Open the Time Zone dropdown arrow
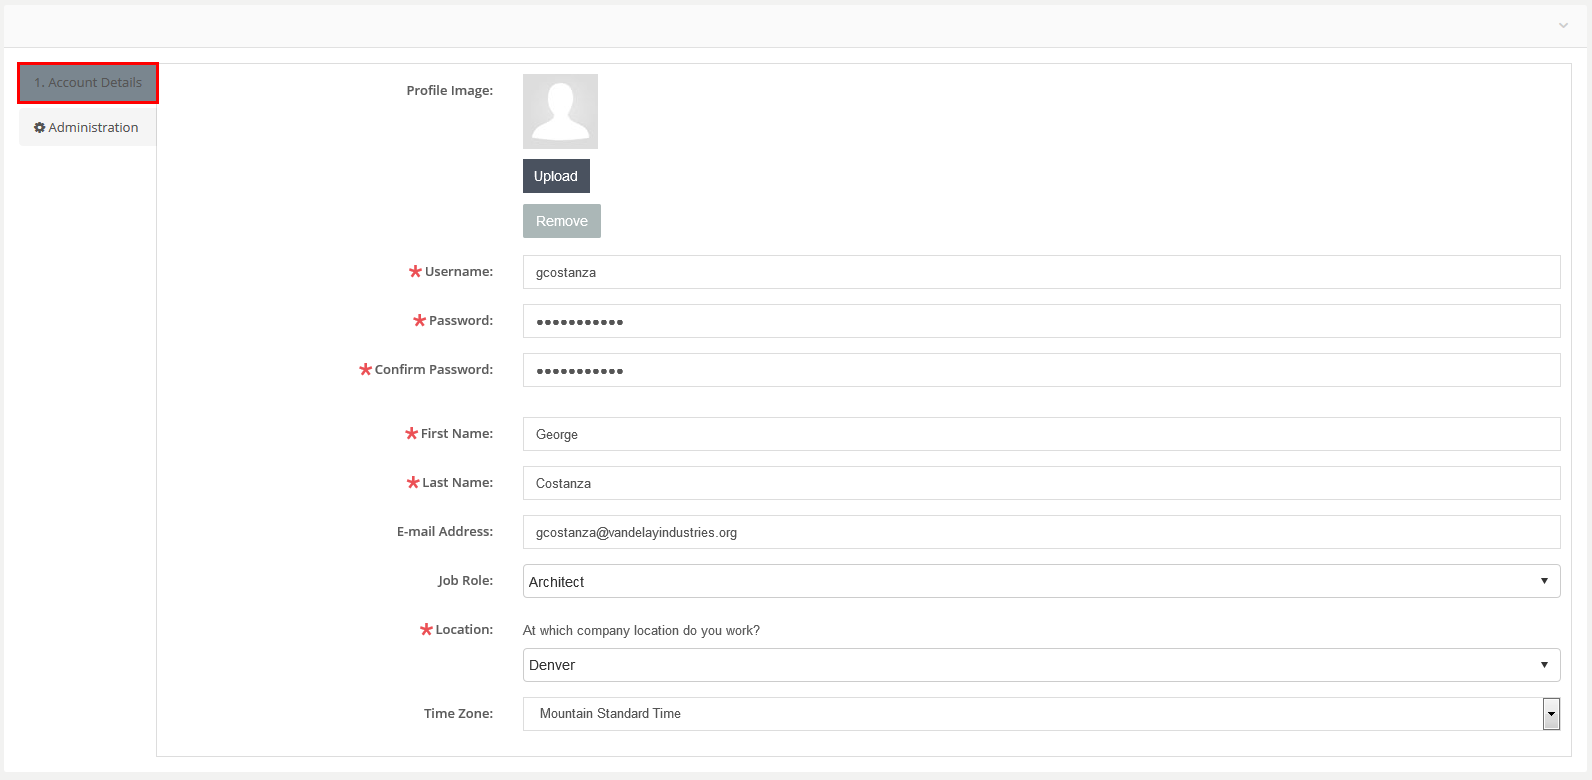This screenshot has height=780, width=1592. coord(1551,714)
